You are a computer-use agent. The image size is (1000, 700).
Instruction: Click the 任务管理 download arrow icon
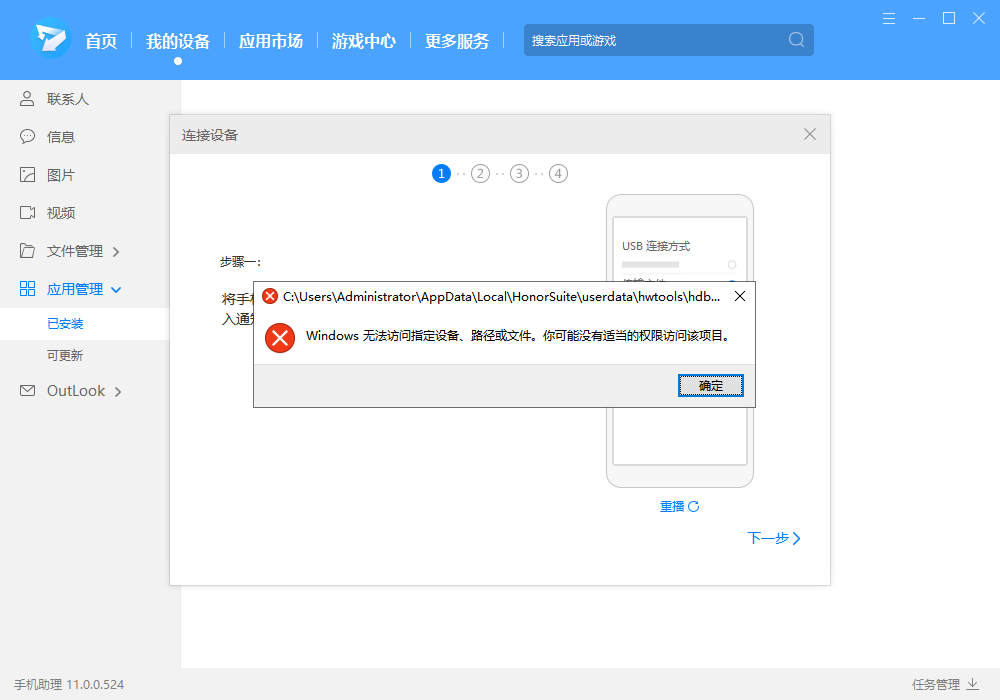click(972, 684)
